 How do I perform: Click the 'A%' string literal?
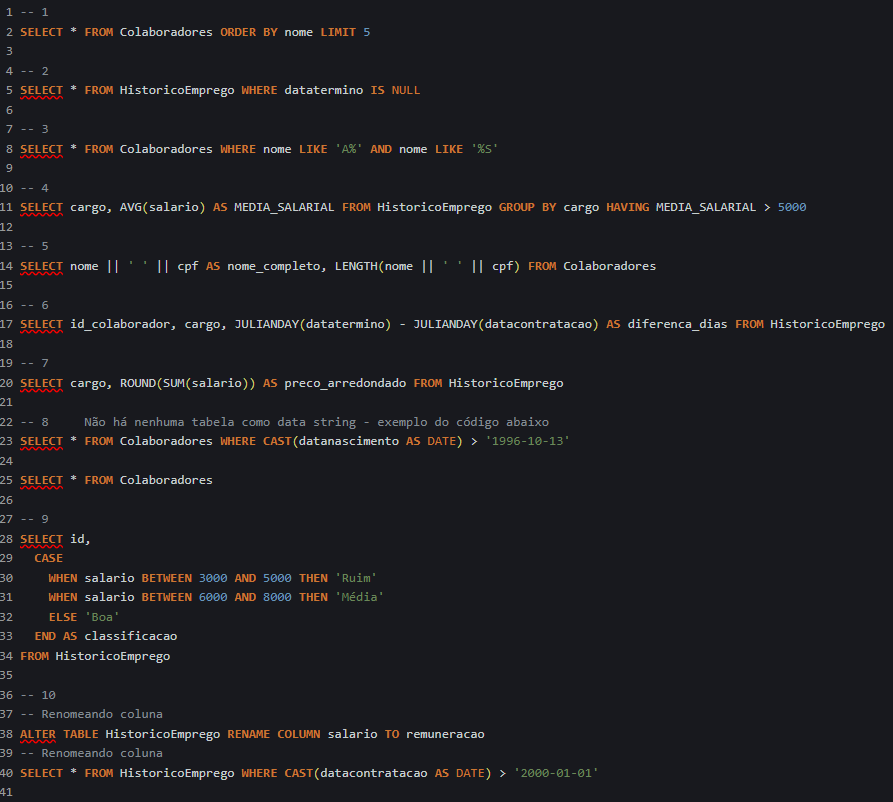pyautogui.click(x=348, y=149)
